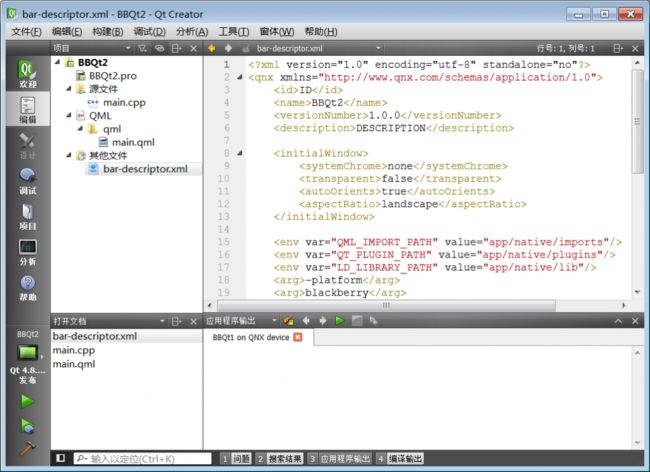The height and width of the screenshot is (472, 650).
Task: Start debugging with the debug run icon
Action: click(27, 426)
